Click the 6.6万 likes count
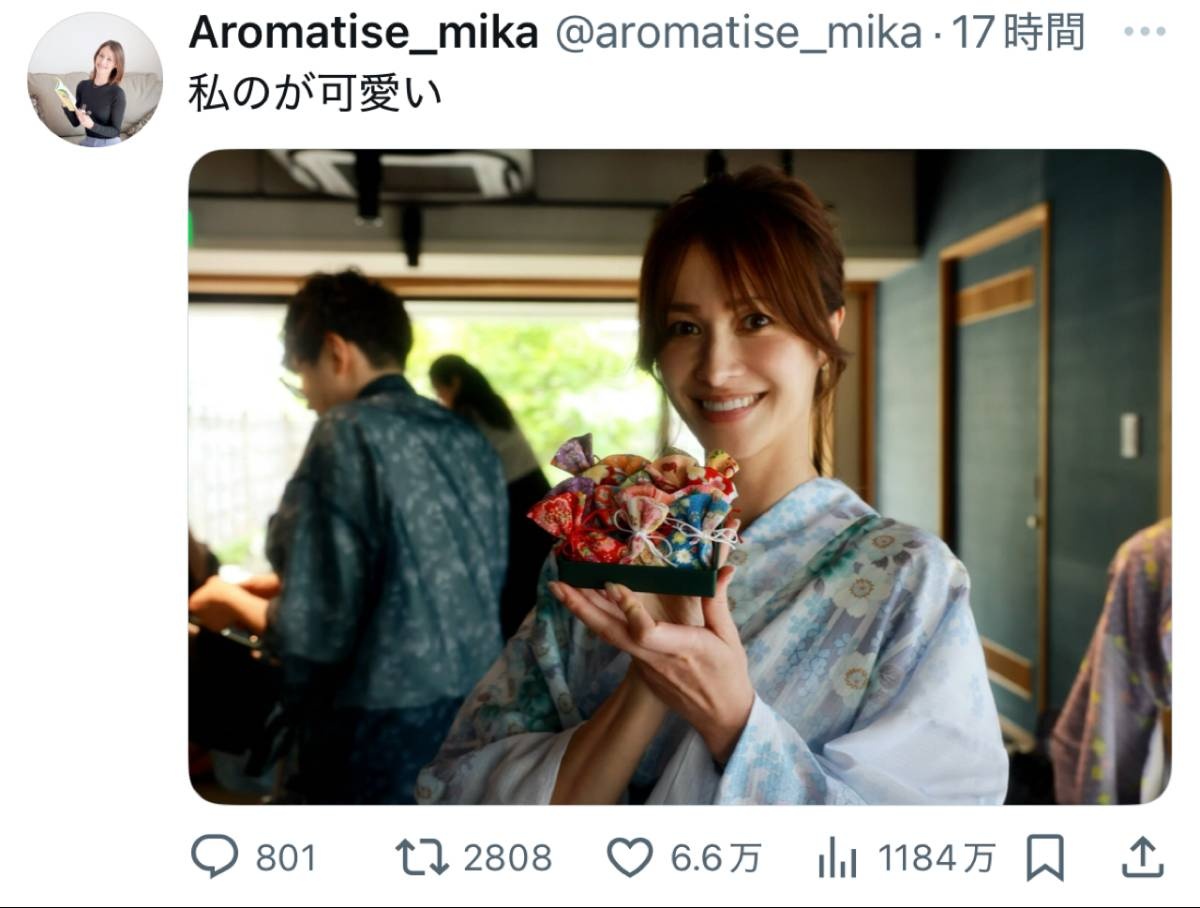The height and width of the screenshot is (908, 1200). tap(715, 858)
